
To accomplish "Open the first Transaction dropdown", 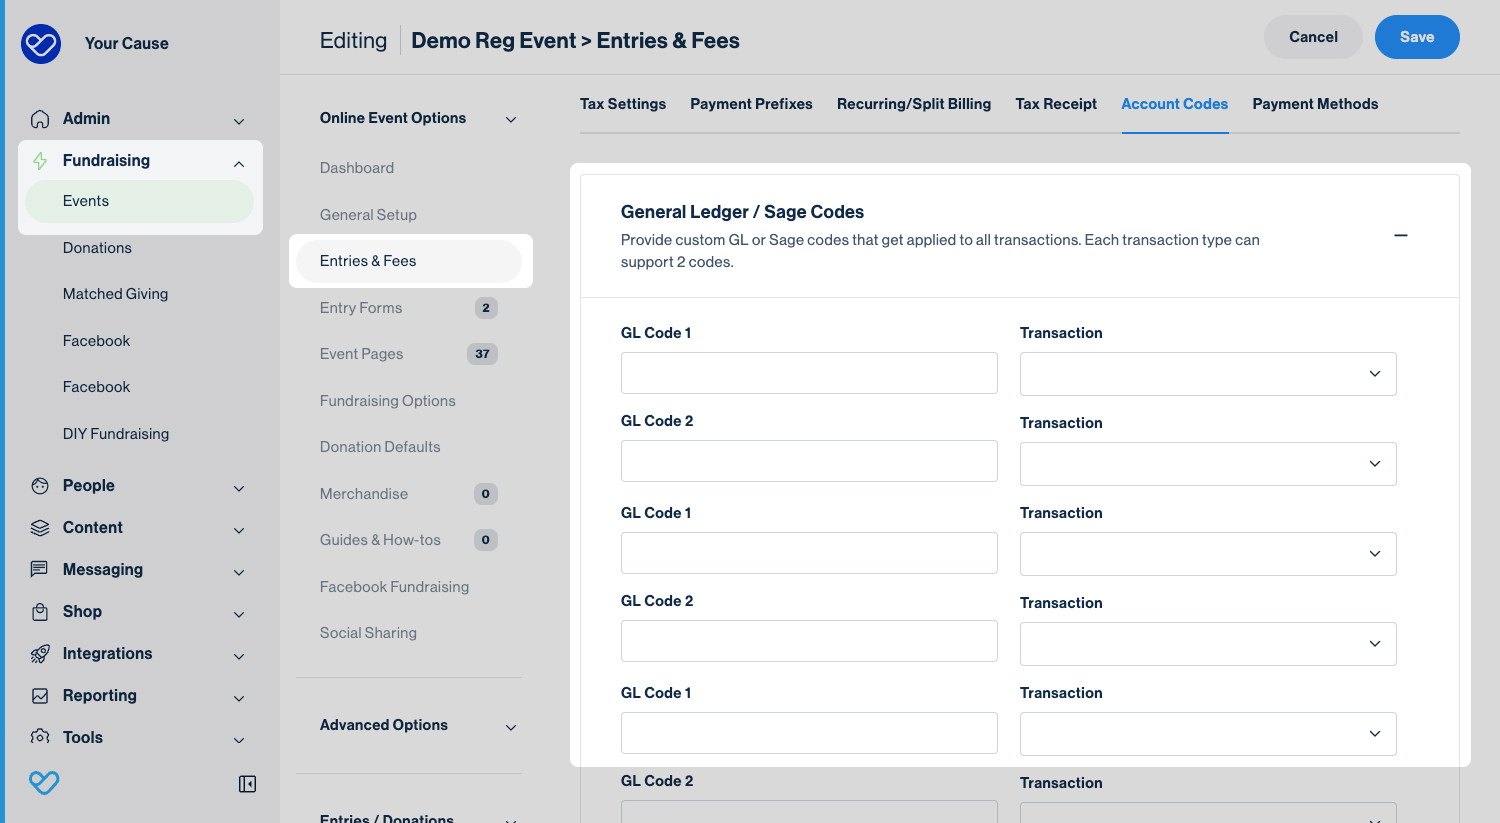I will click(1207, 374).
